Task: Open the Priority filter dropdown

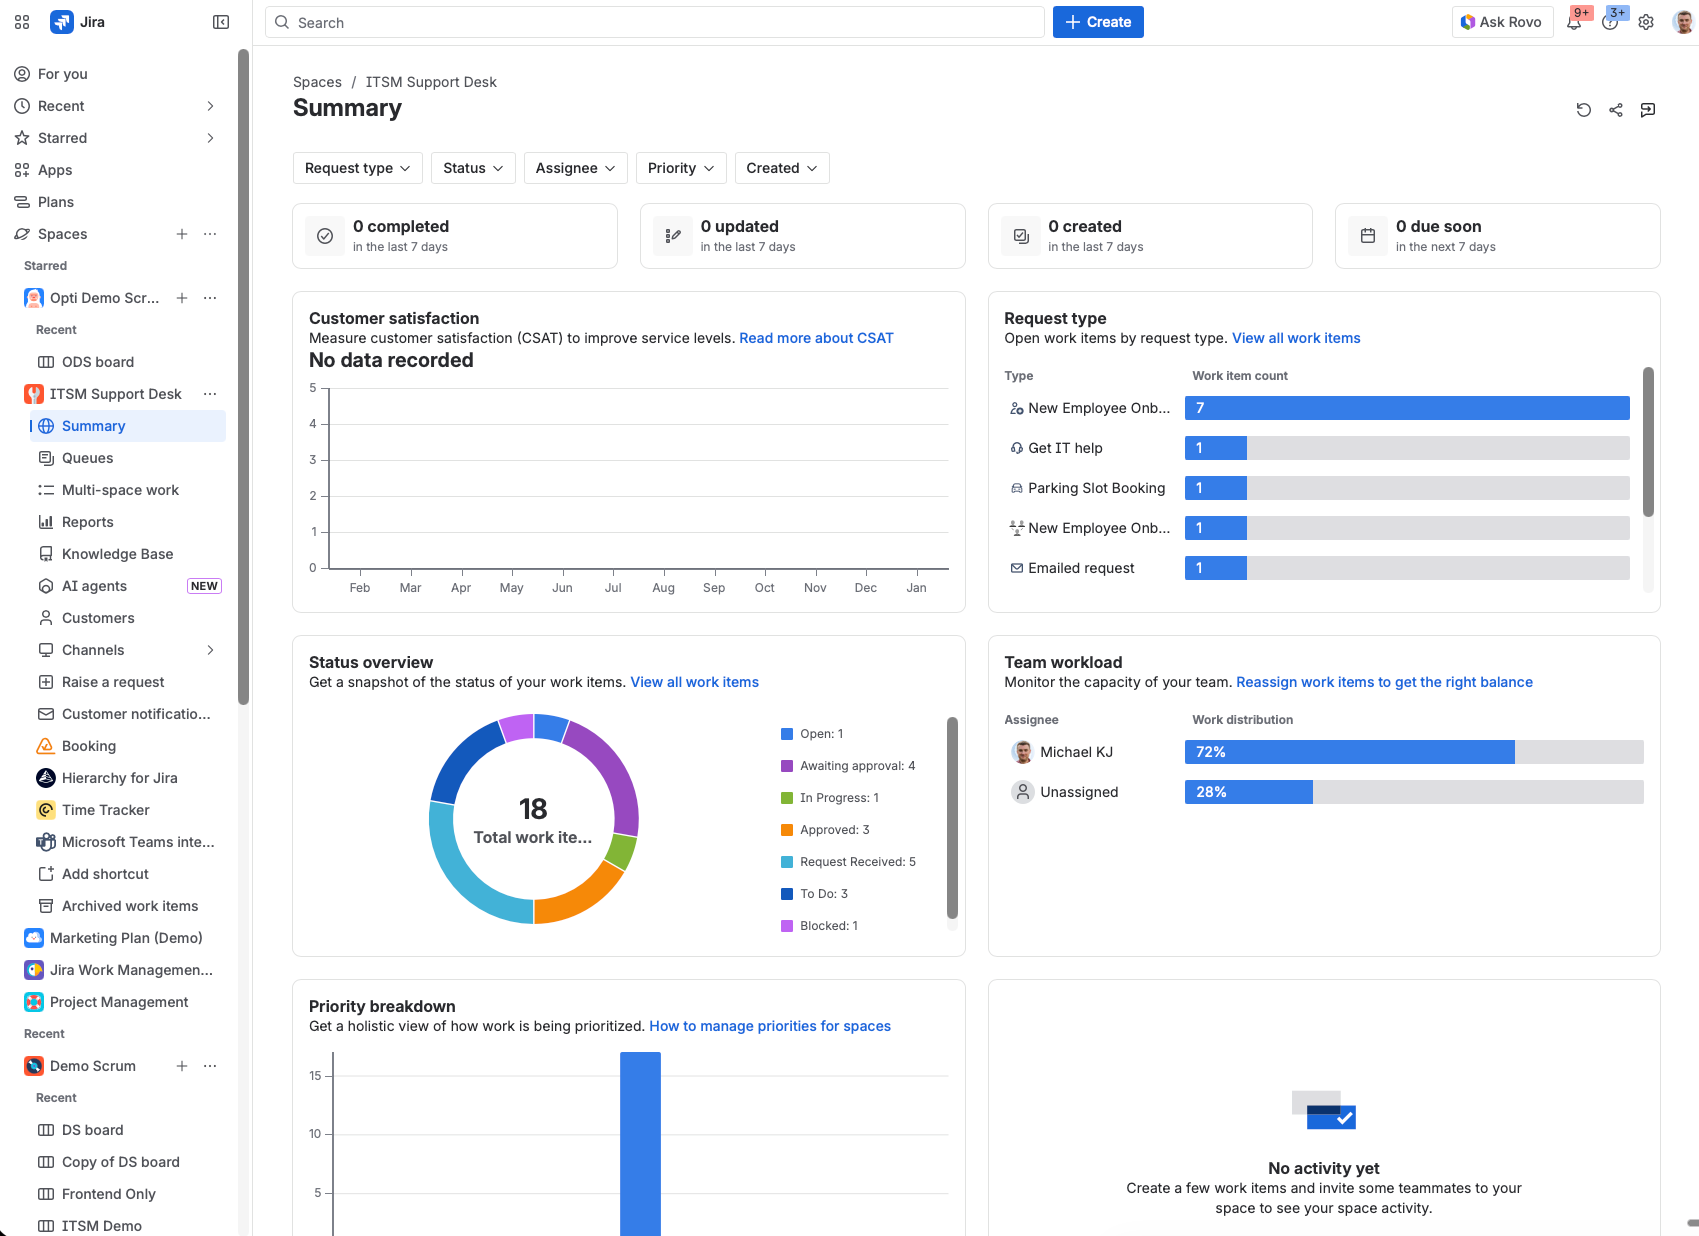Action: [x=680, y=168]
